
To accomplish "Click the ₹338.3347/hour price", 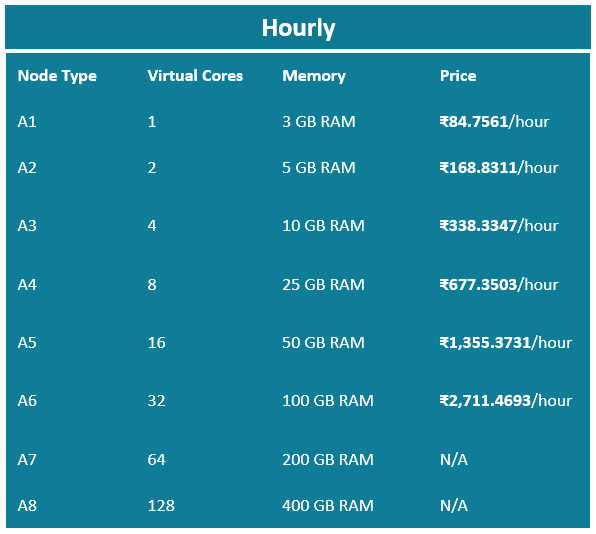I will [x=499, y=226].
